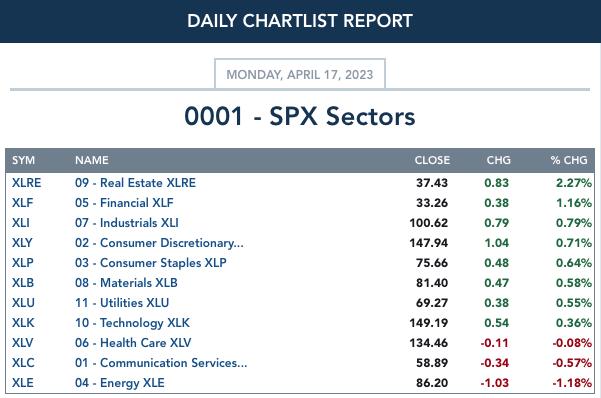Sort table by % CHG column header

tap(569, 160)
